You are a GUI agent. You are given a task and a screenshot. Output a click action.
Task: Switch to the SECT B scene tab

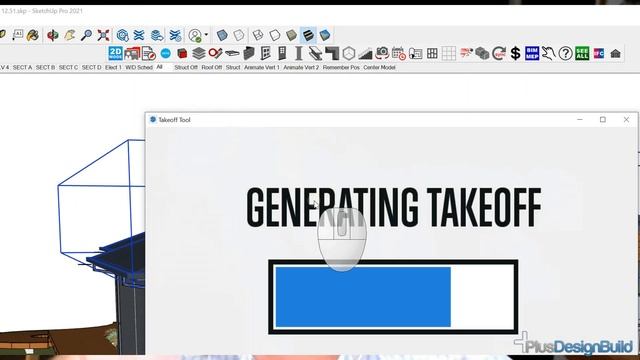pos(45,67)
